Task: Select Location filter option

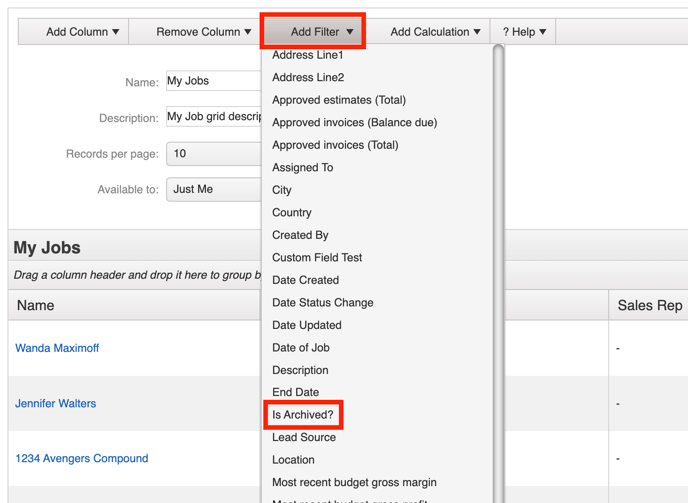Action: pyautogui.click(x=293, y=460)
